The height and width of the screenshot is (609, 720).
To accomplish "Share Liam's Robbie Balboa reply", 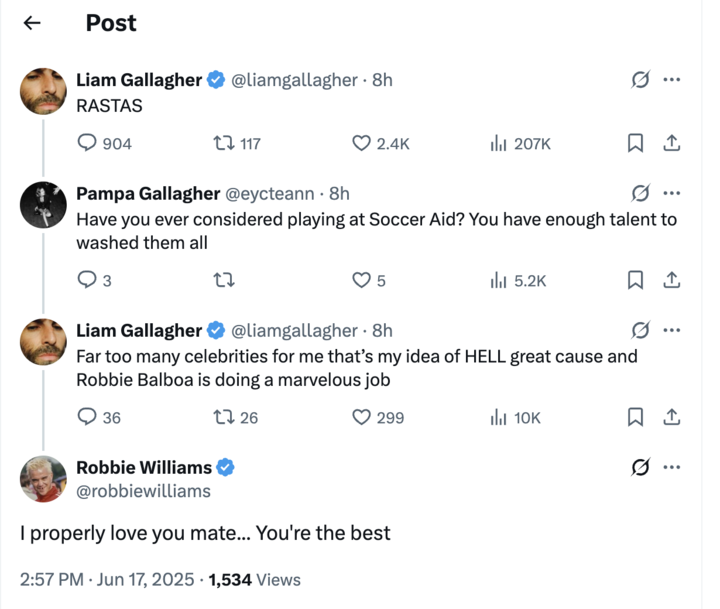I will (672, 418).
